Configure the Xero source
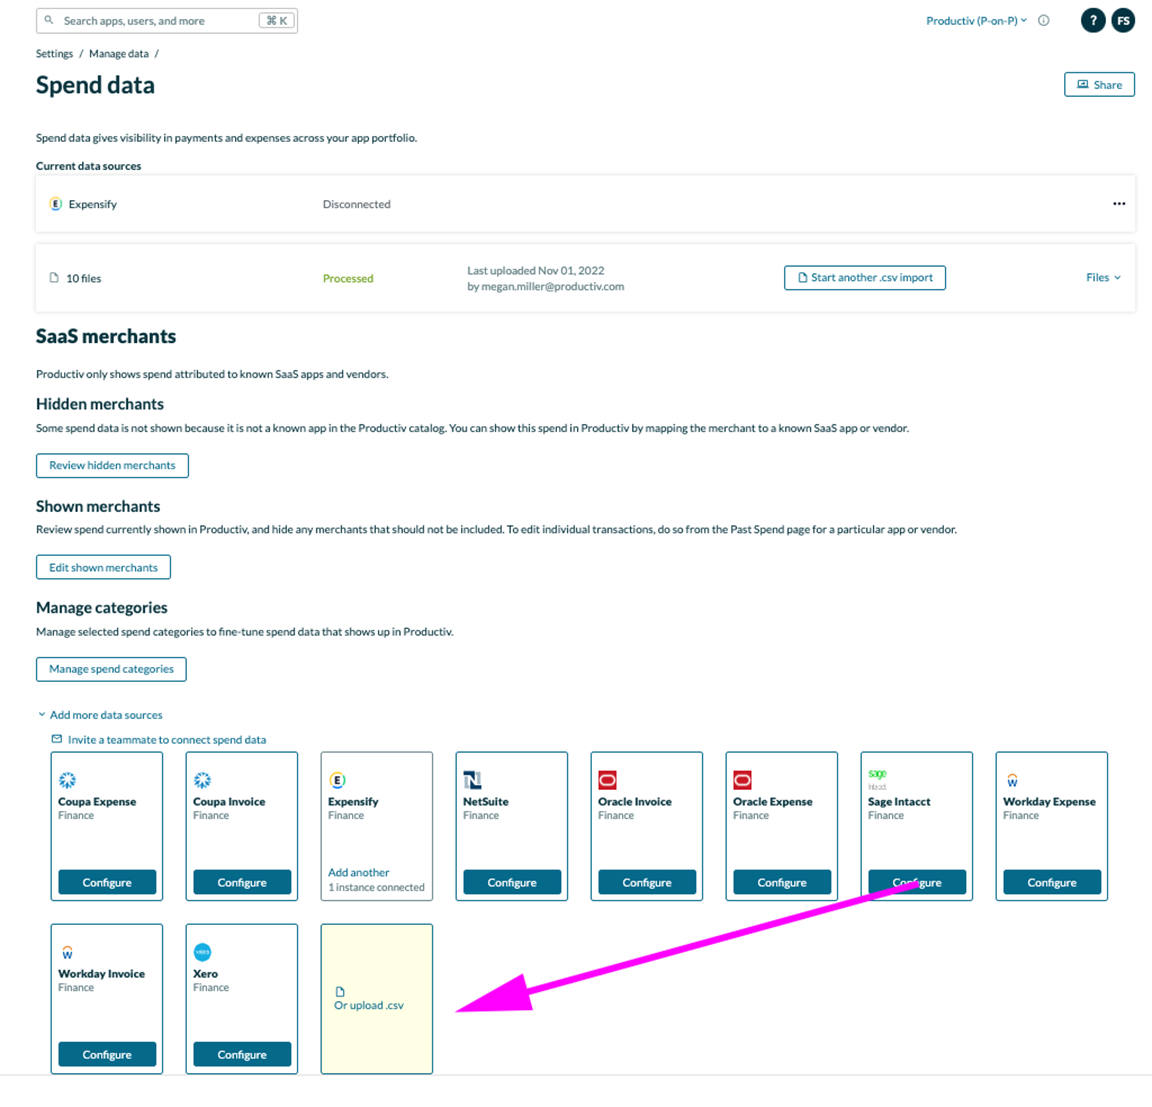Screen dimensions: 1152x1107 pos(242,1054)
